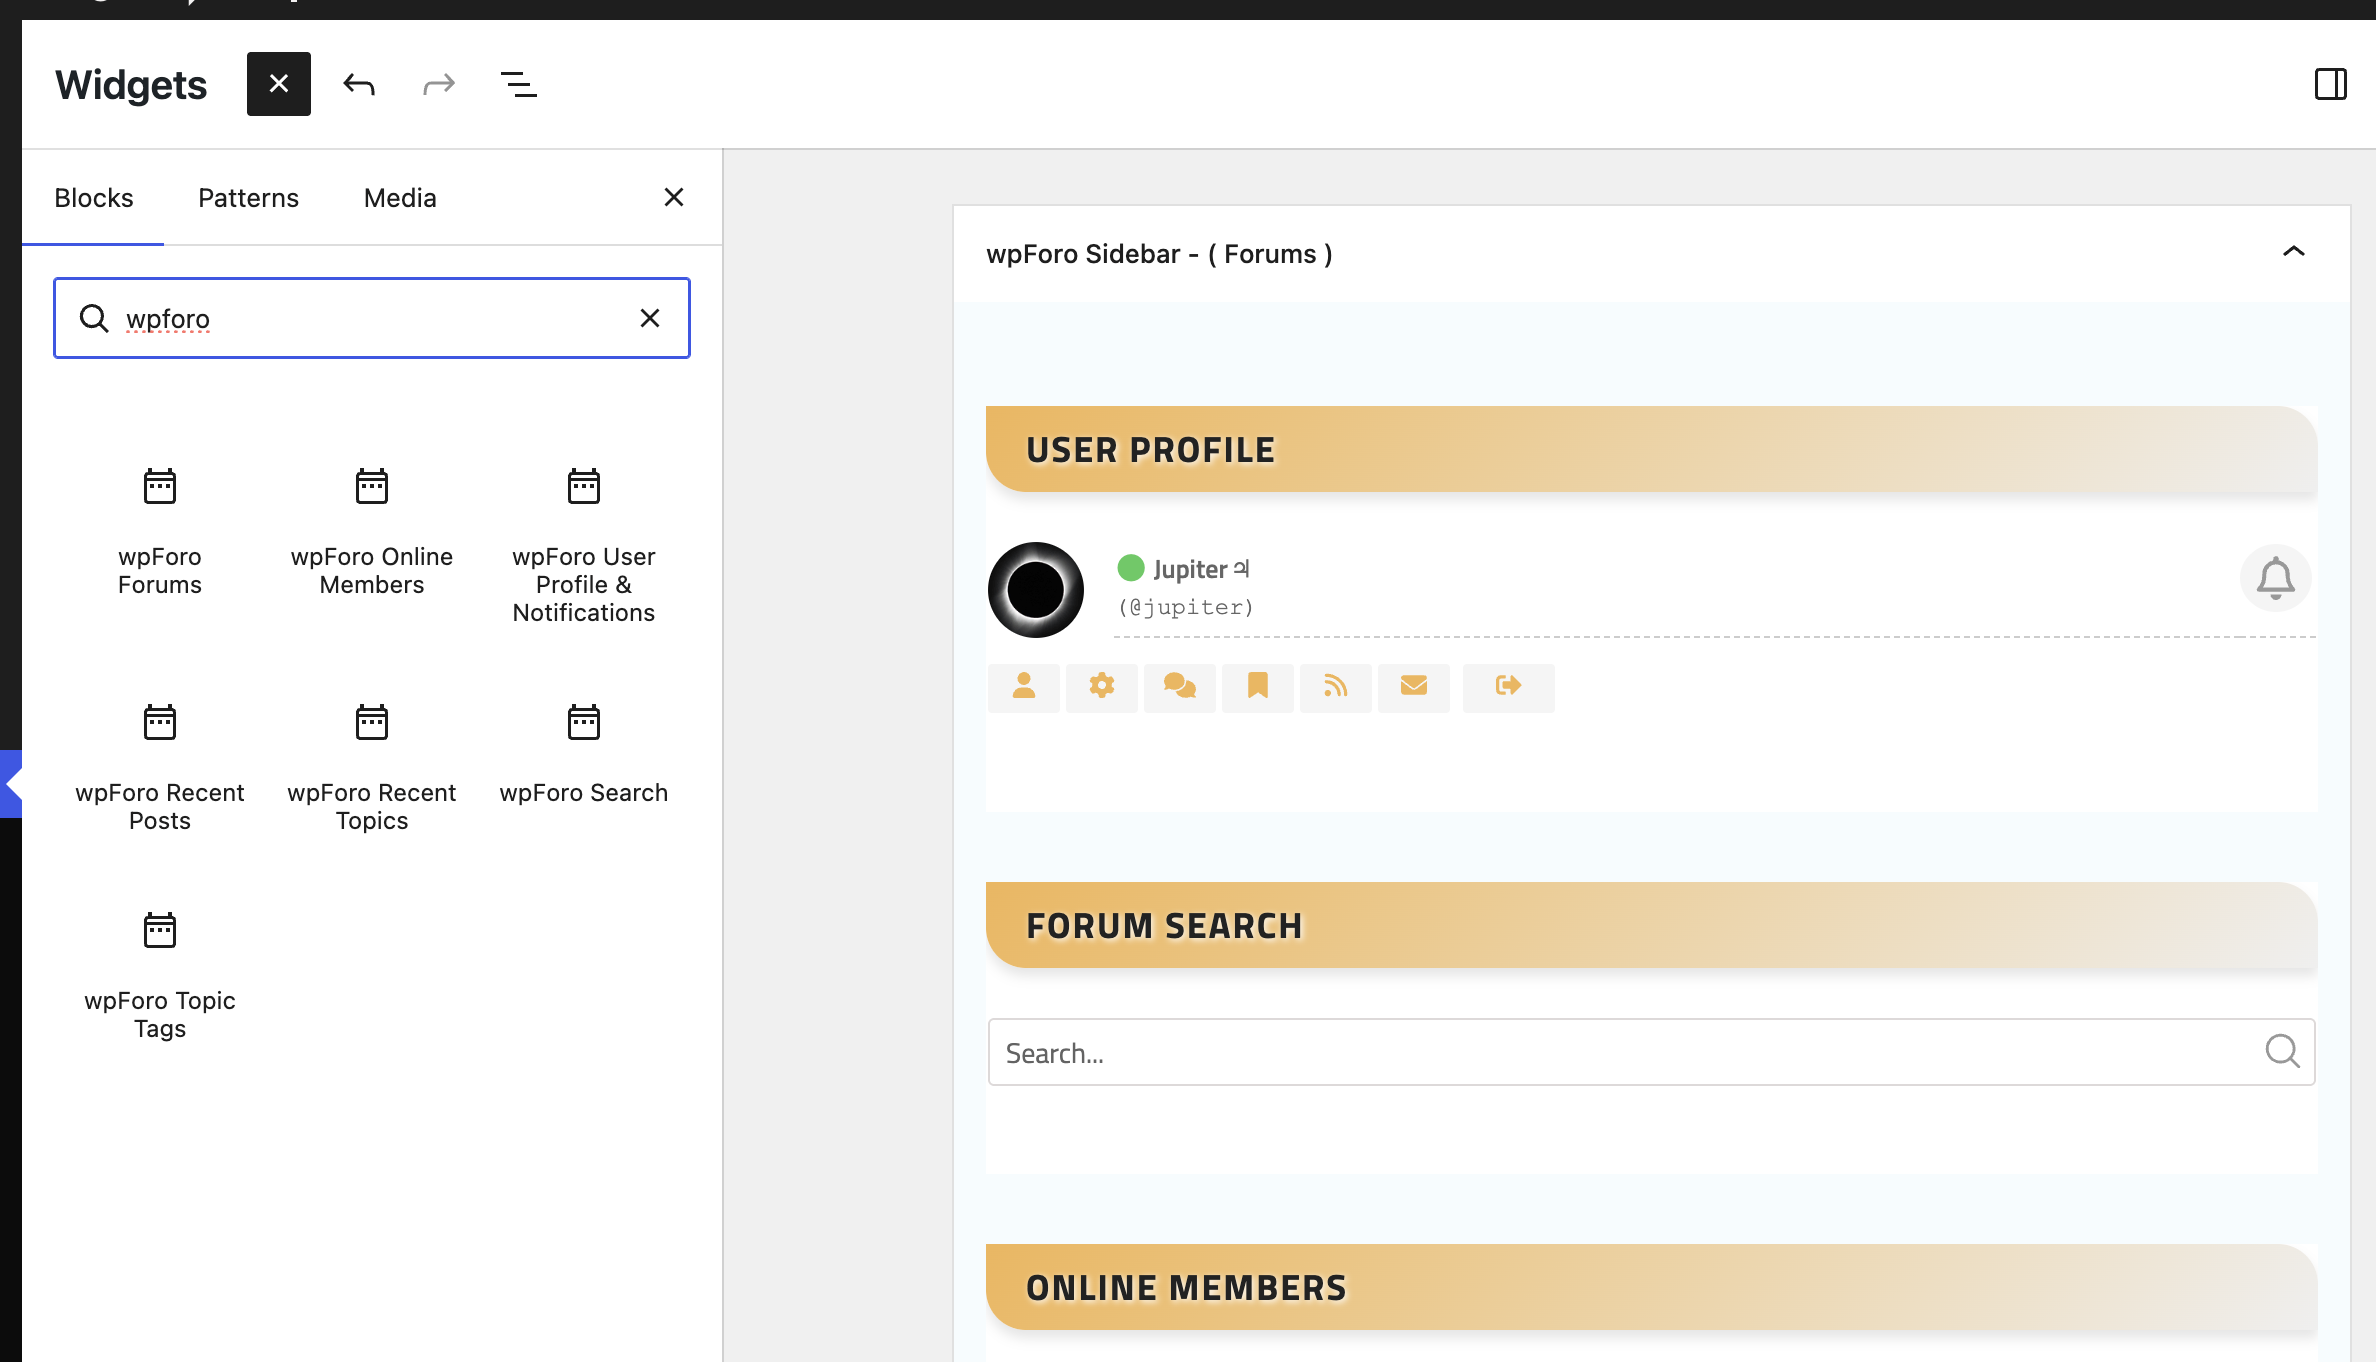
Task: Add wpForo User Profile & Notifications block
Action: coord(584,545)
